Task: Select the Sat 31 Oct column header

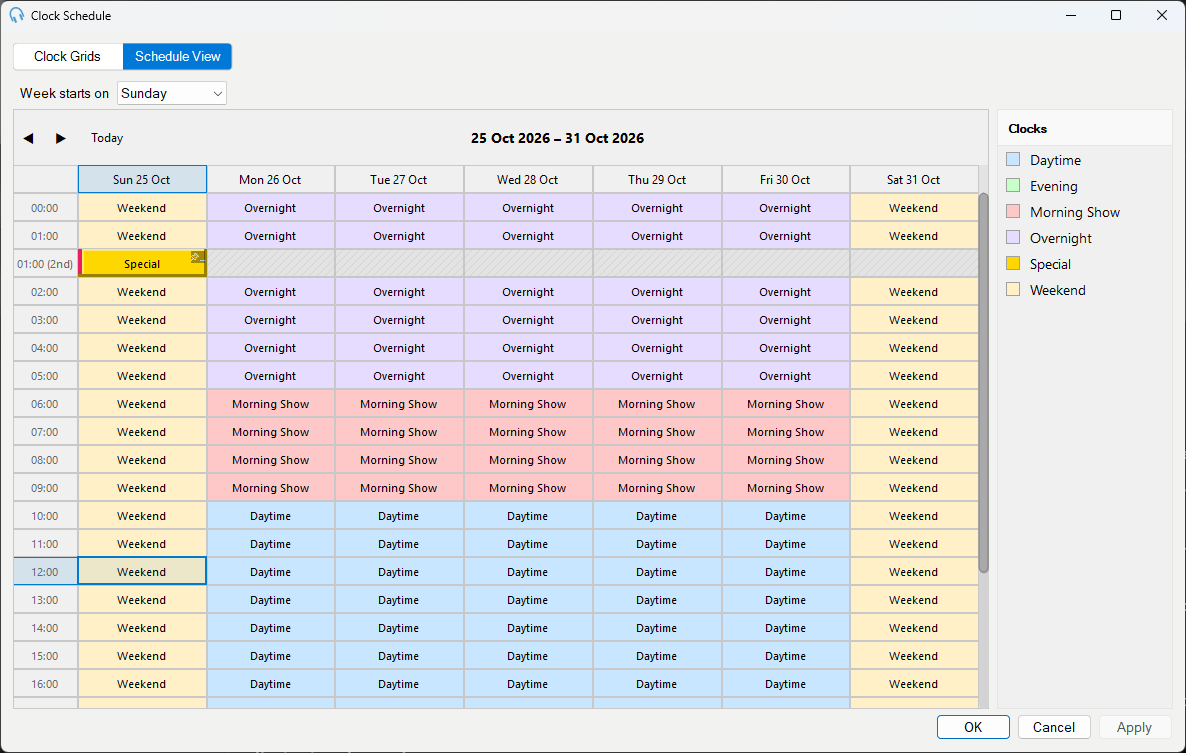Action: point(914,180)
